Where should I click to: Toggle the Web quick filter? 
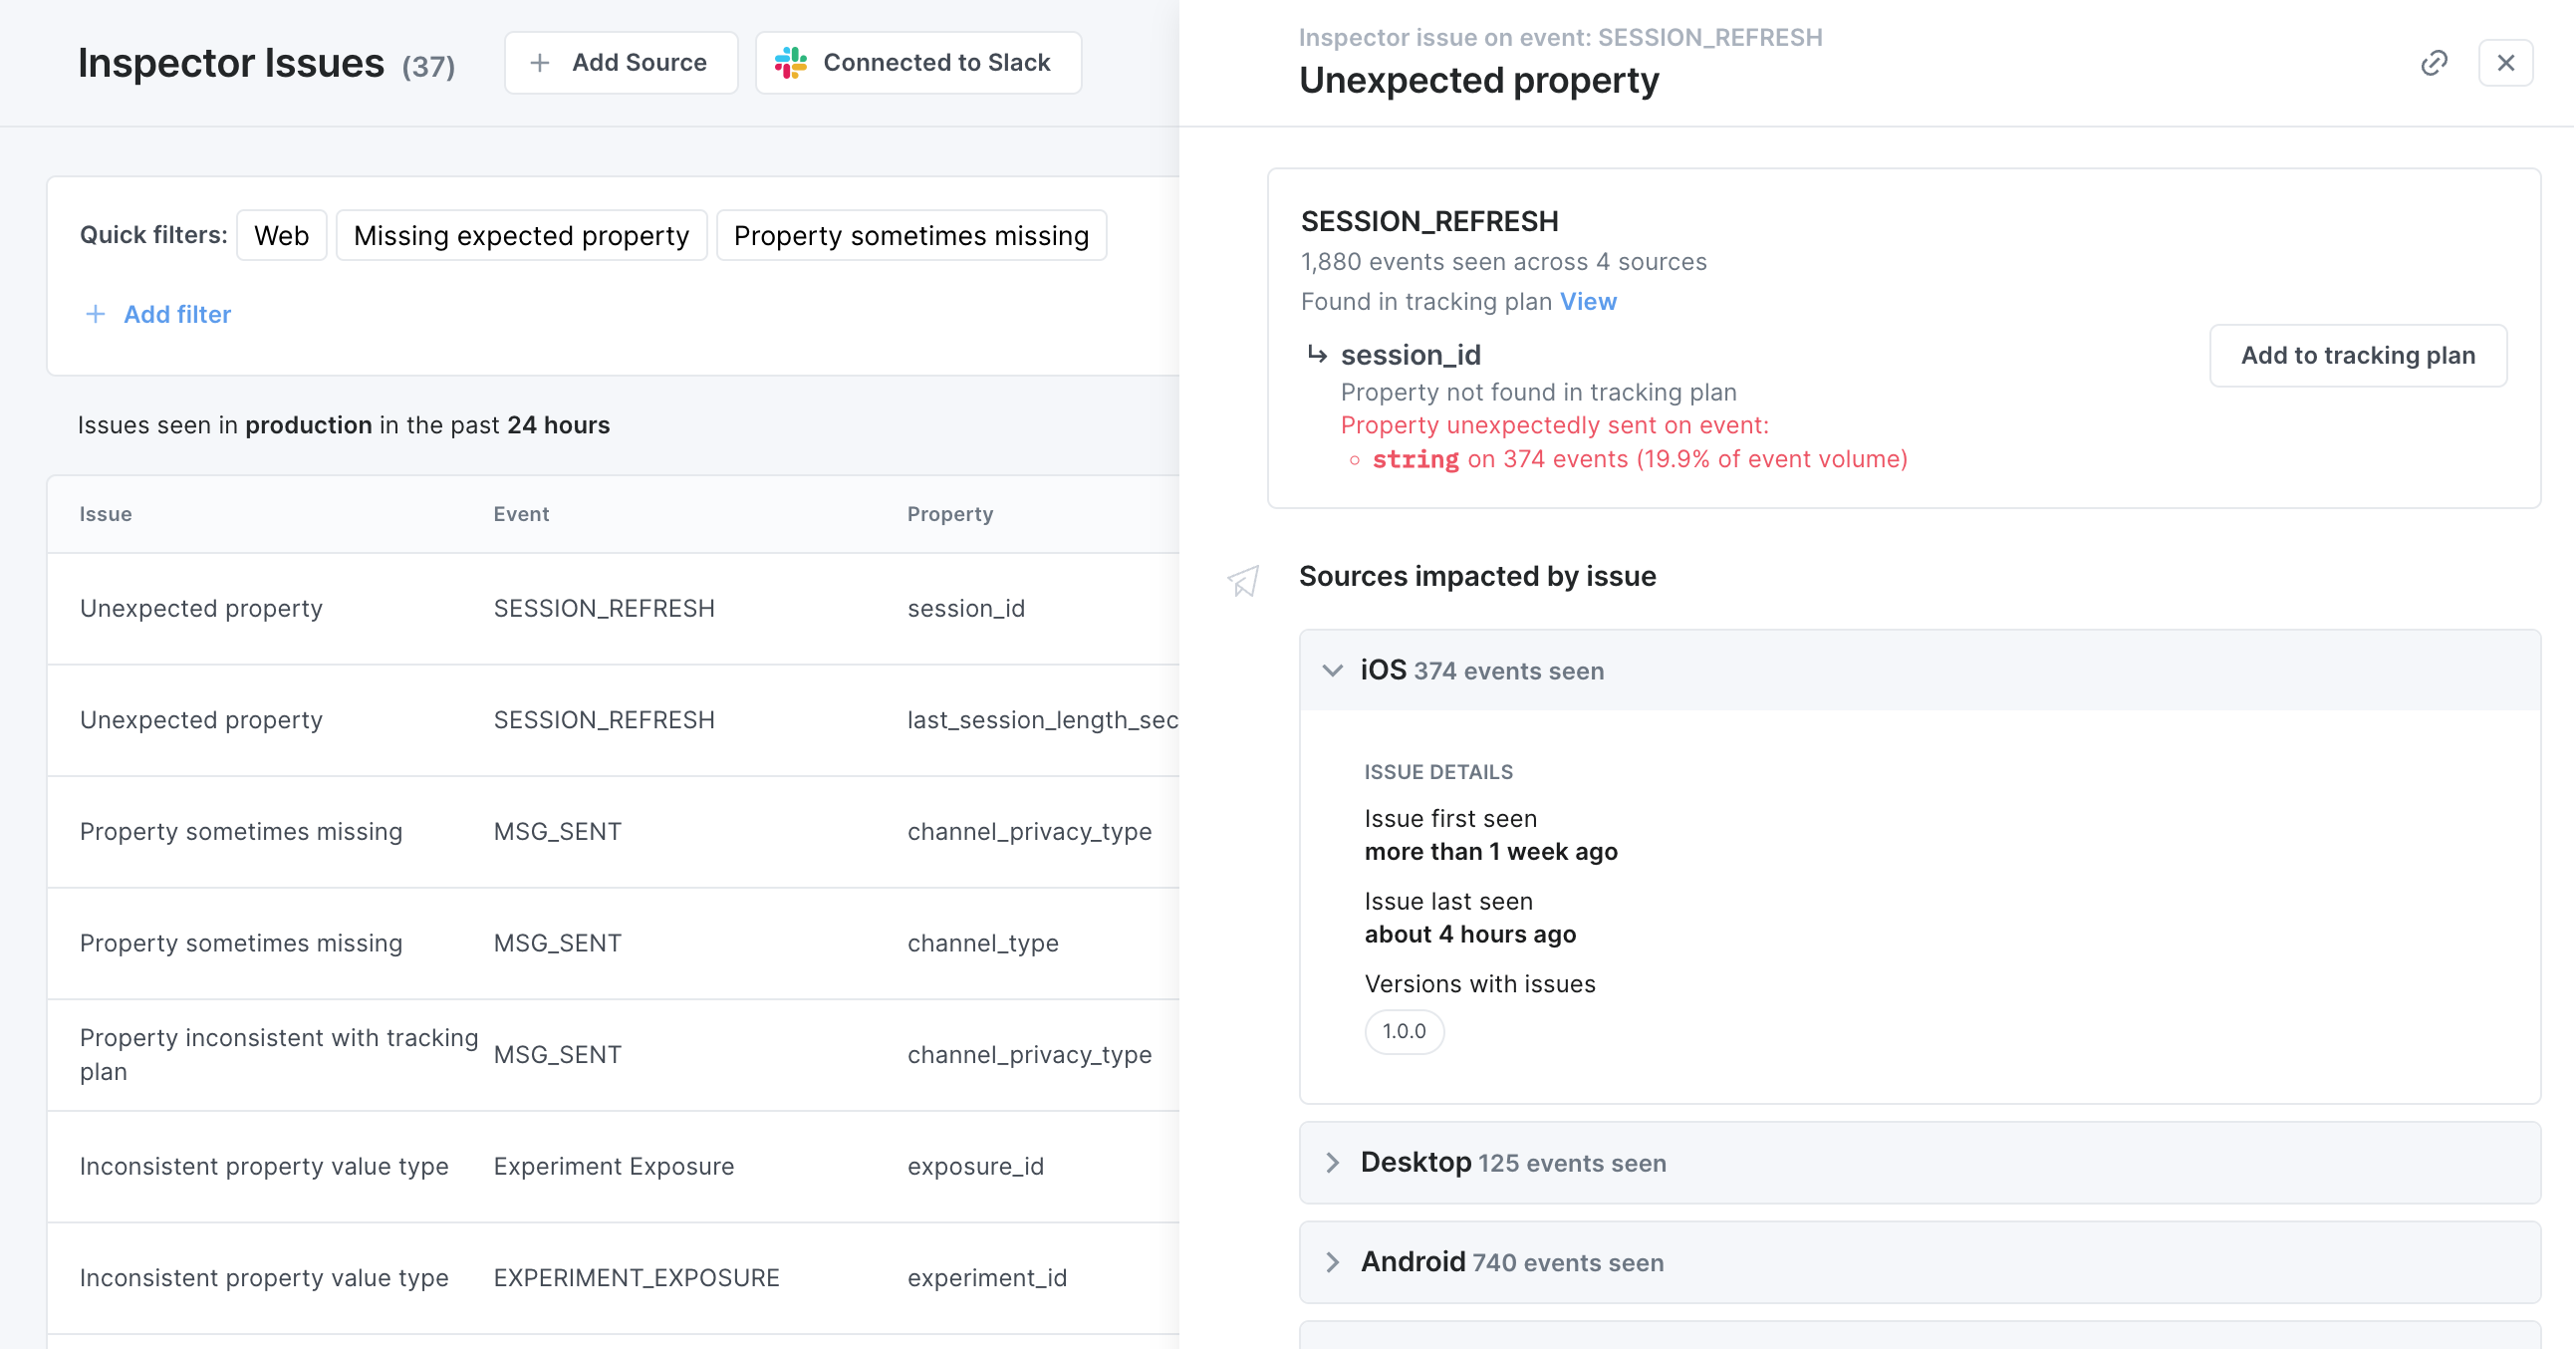(281, 235)
